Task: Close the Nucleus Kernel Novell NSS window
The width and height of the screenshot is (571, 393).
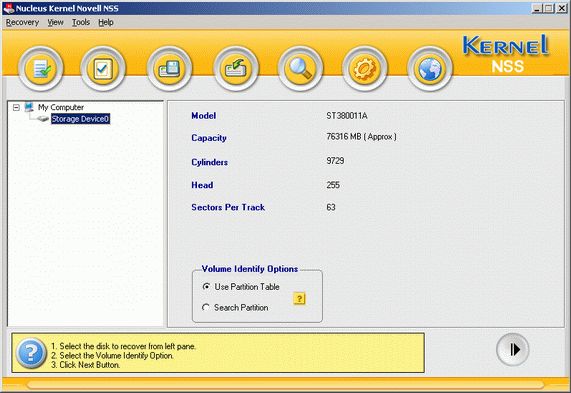Action: tap(562, 8)
